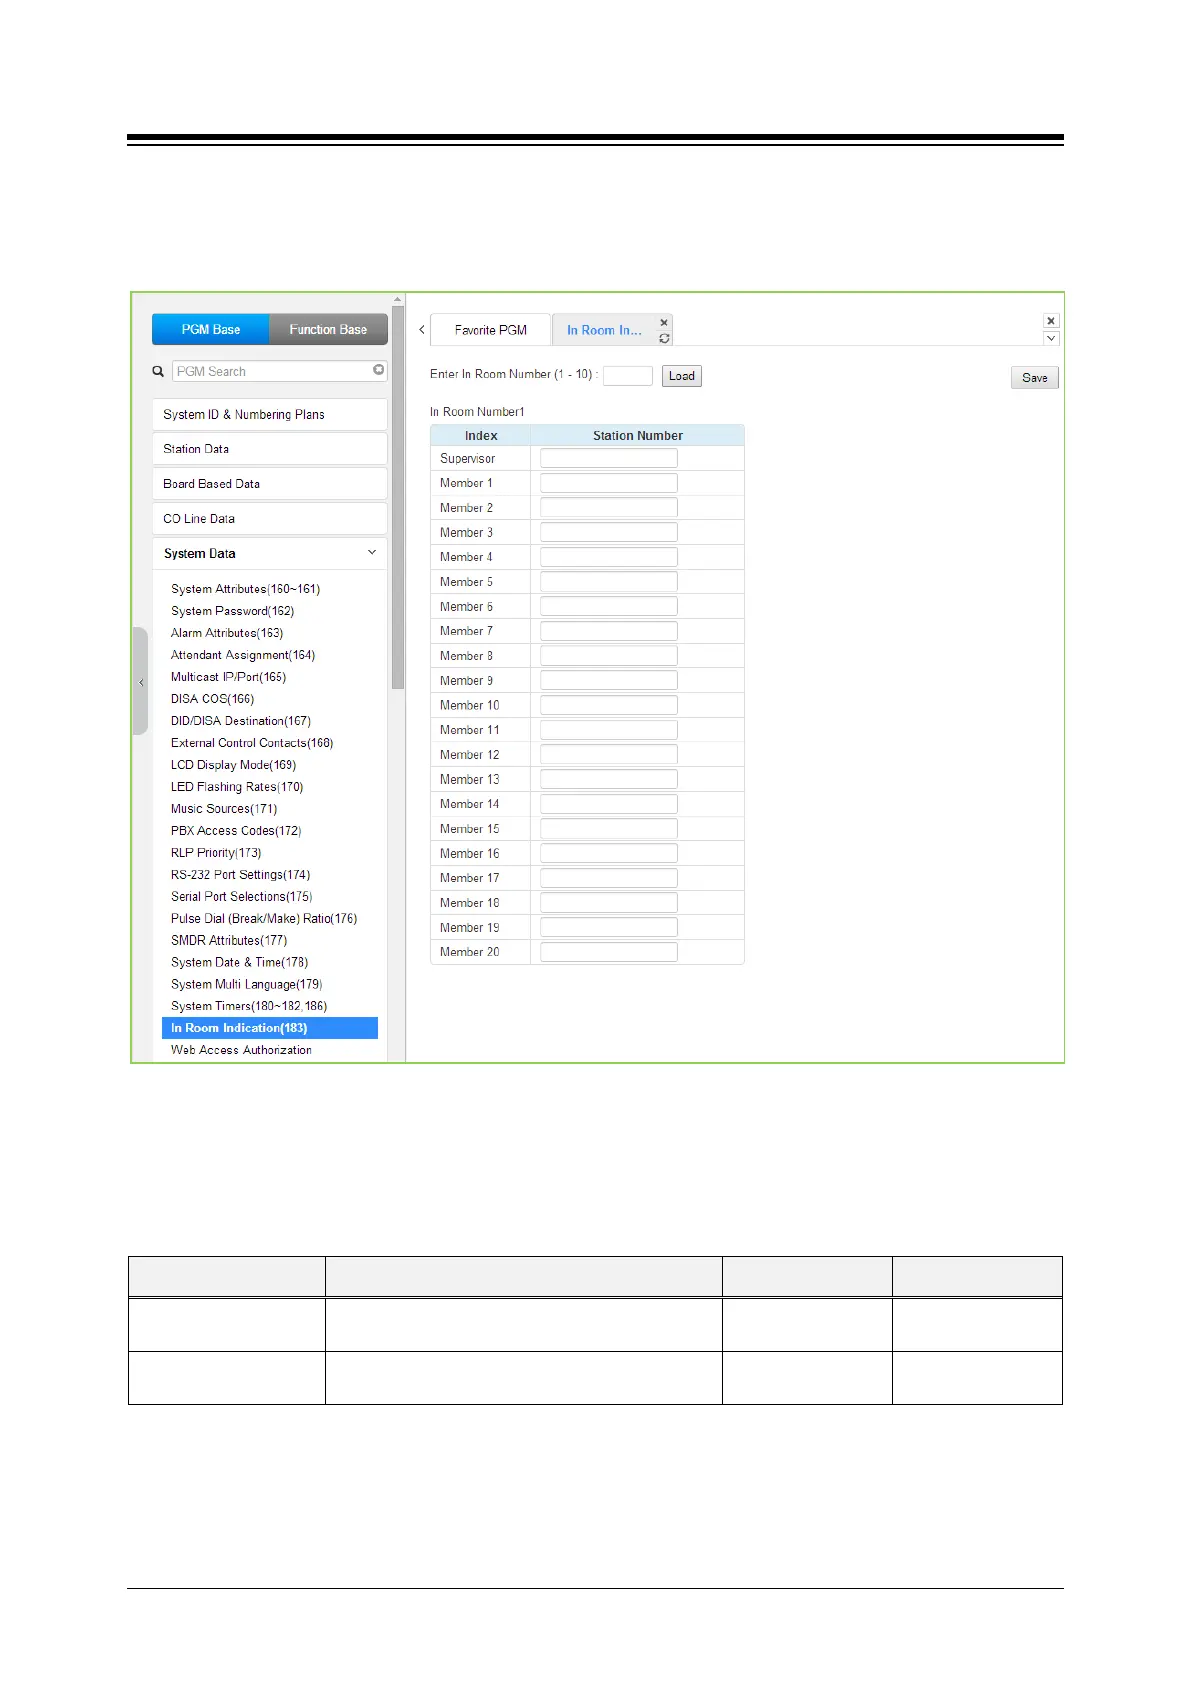
Task: Open System Multi Language(179)
Action: [246, 985]
